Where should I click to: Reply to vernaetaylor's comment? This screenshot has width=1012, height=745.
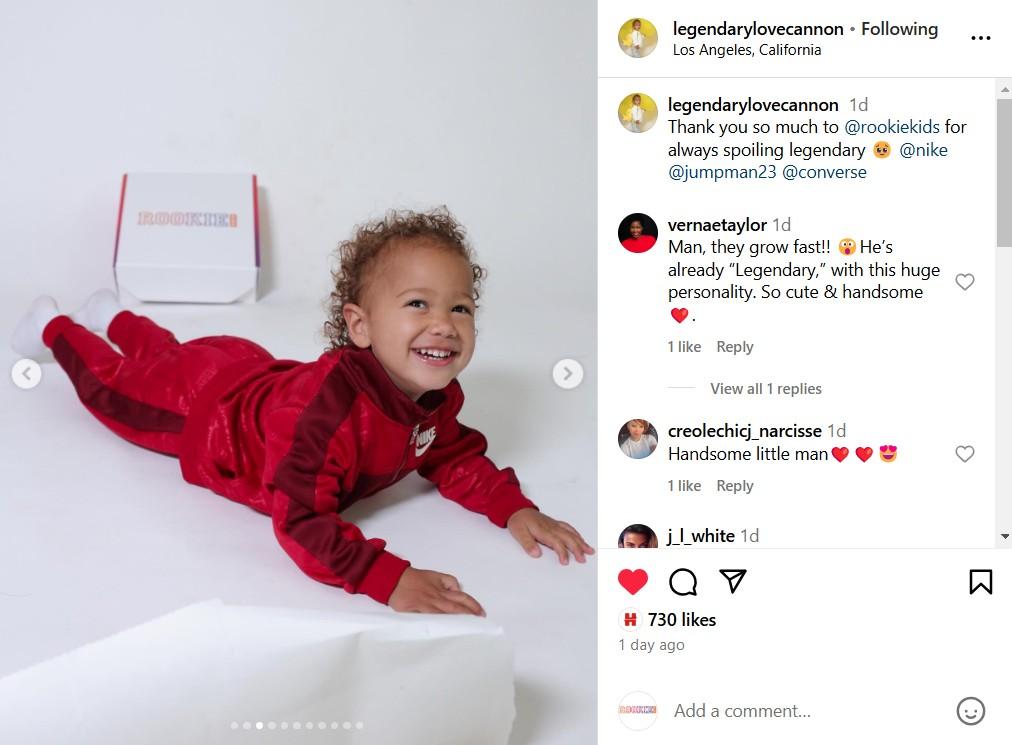point(734,347)
